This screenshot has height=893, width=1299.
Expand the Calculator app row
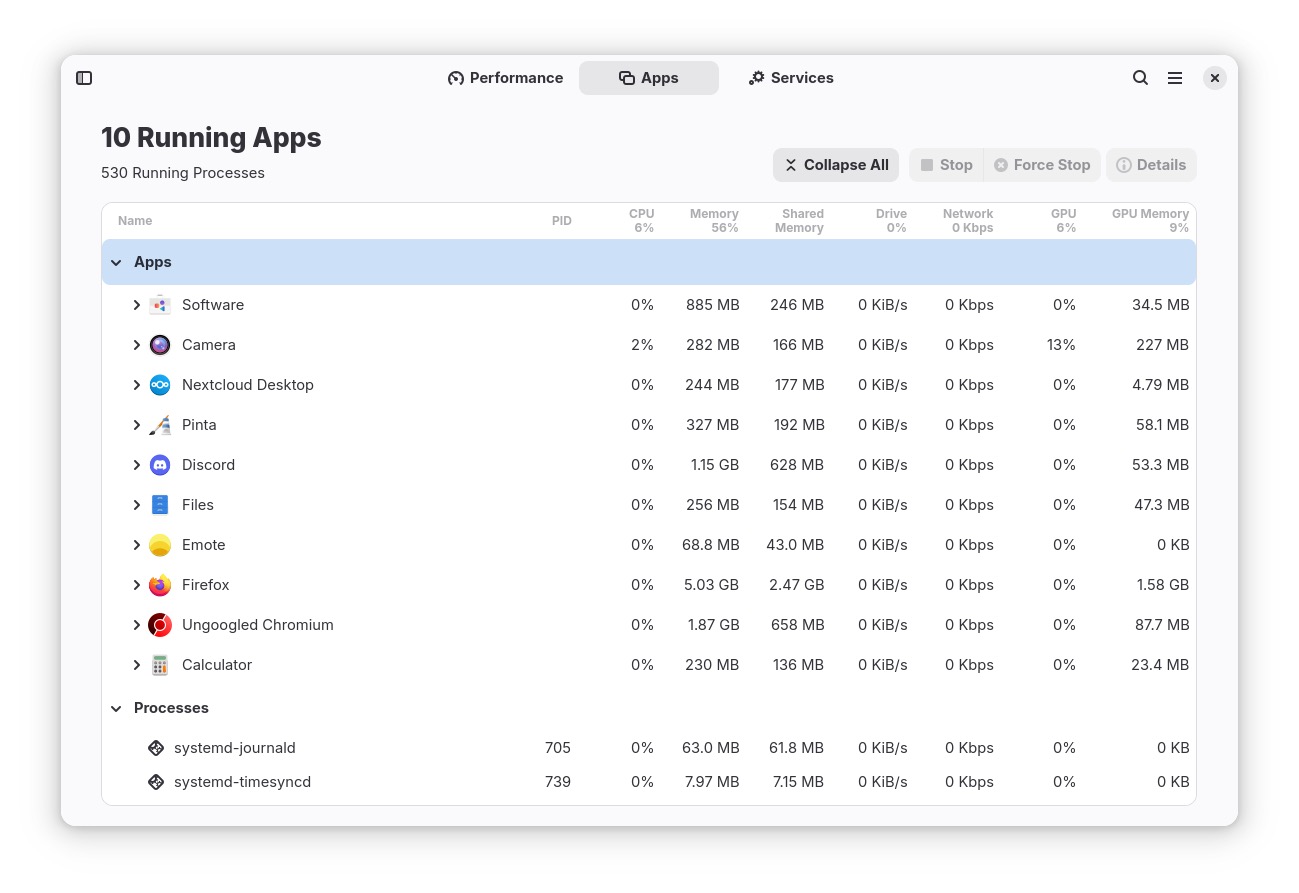(137, 665)
